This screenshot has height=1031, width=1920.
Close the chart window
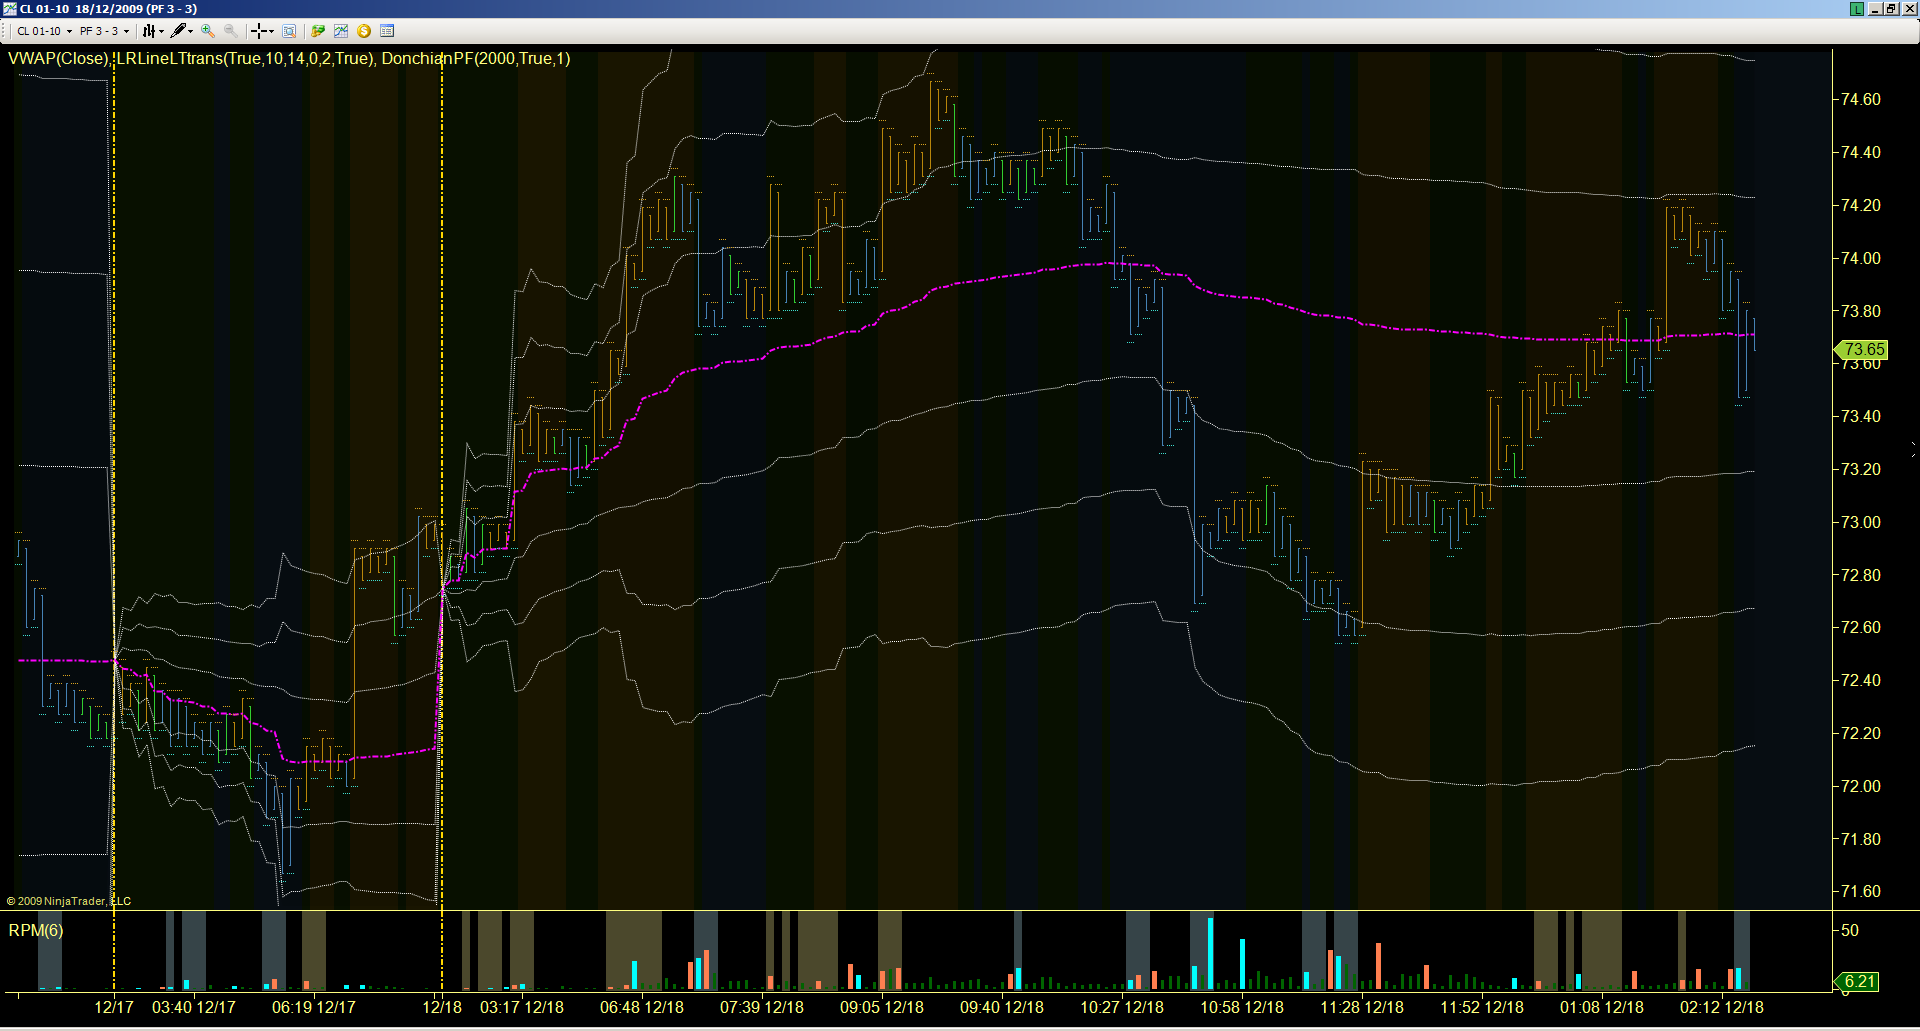tap(1908, 9)
